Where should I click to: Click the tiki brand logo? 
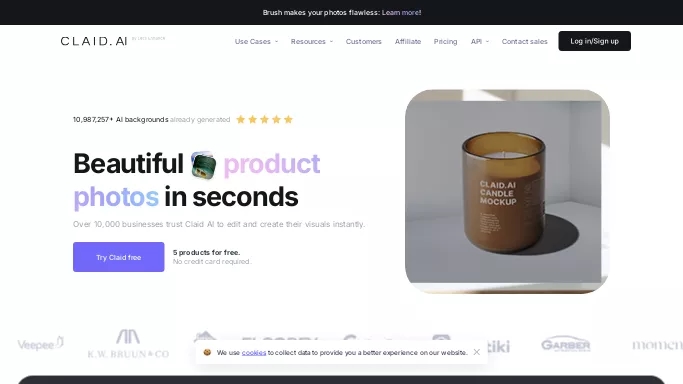coord(499,347)
